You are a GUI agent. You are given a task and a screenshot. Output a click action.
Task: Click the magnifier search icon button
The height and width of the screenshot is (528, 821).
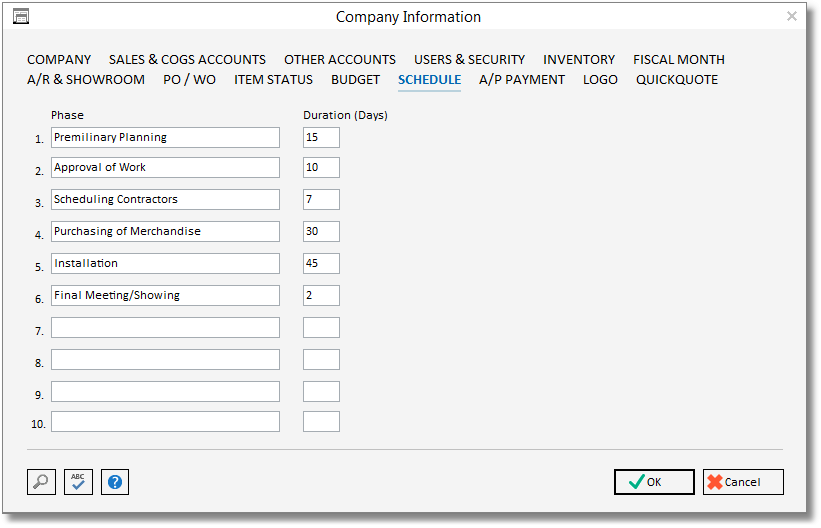coord(41,482)
